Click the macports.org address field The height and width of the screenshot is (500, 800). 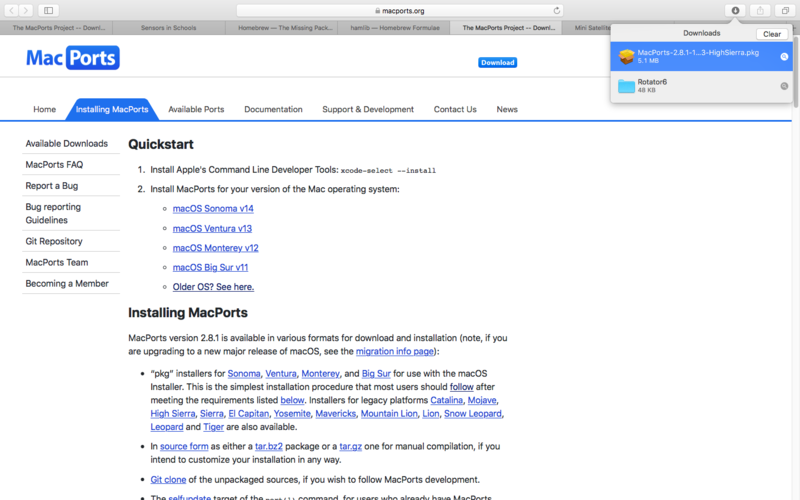(400, 10)
